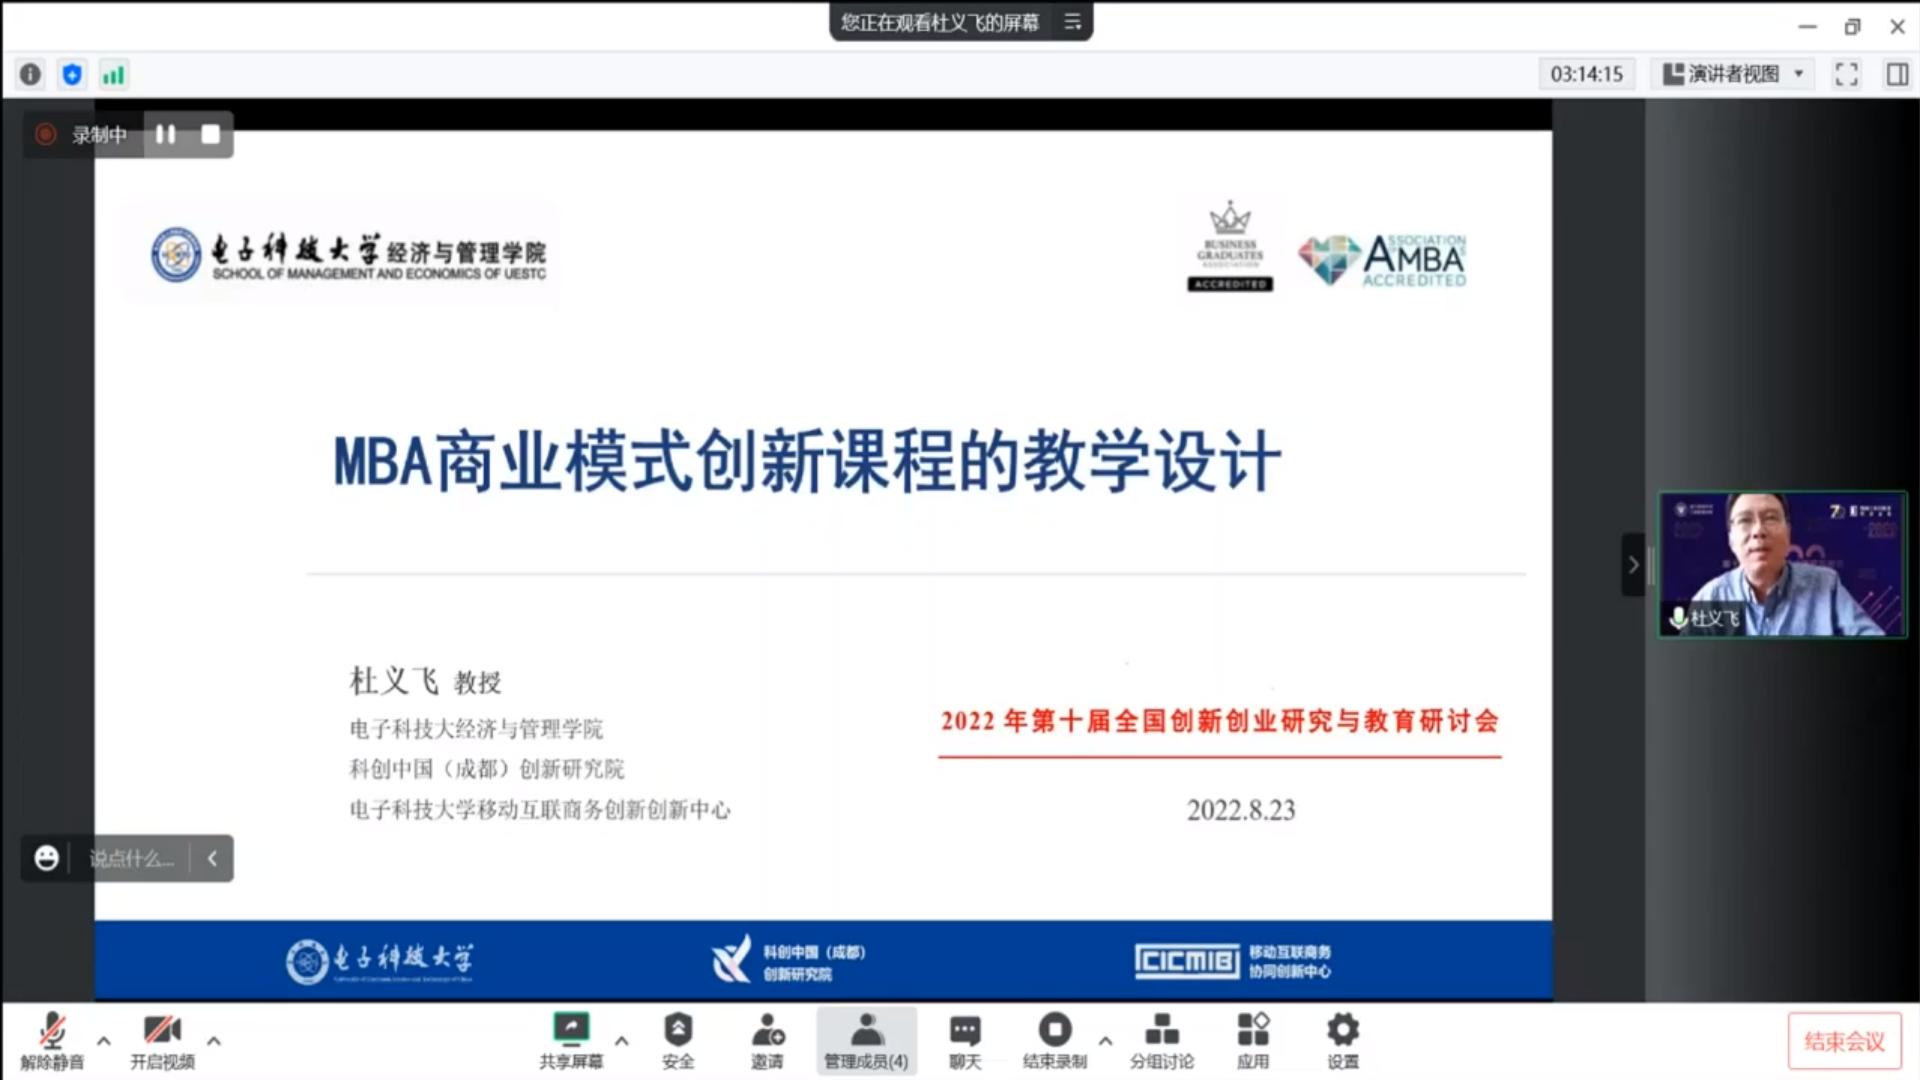Open the Settings (设置) gear

pyautogui.click(x=1342, y=1039)
